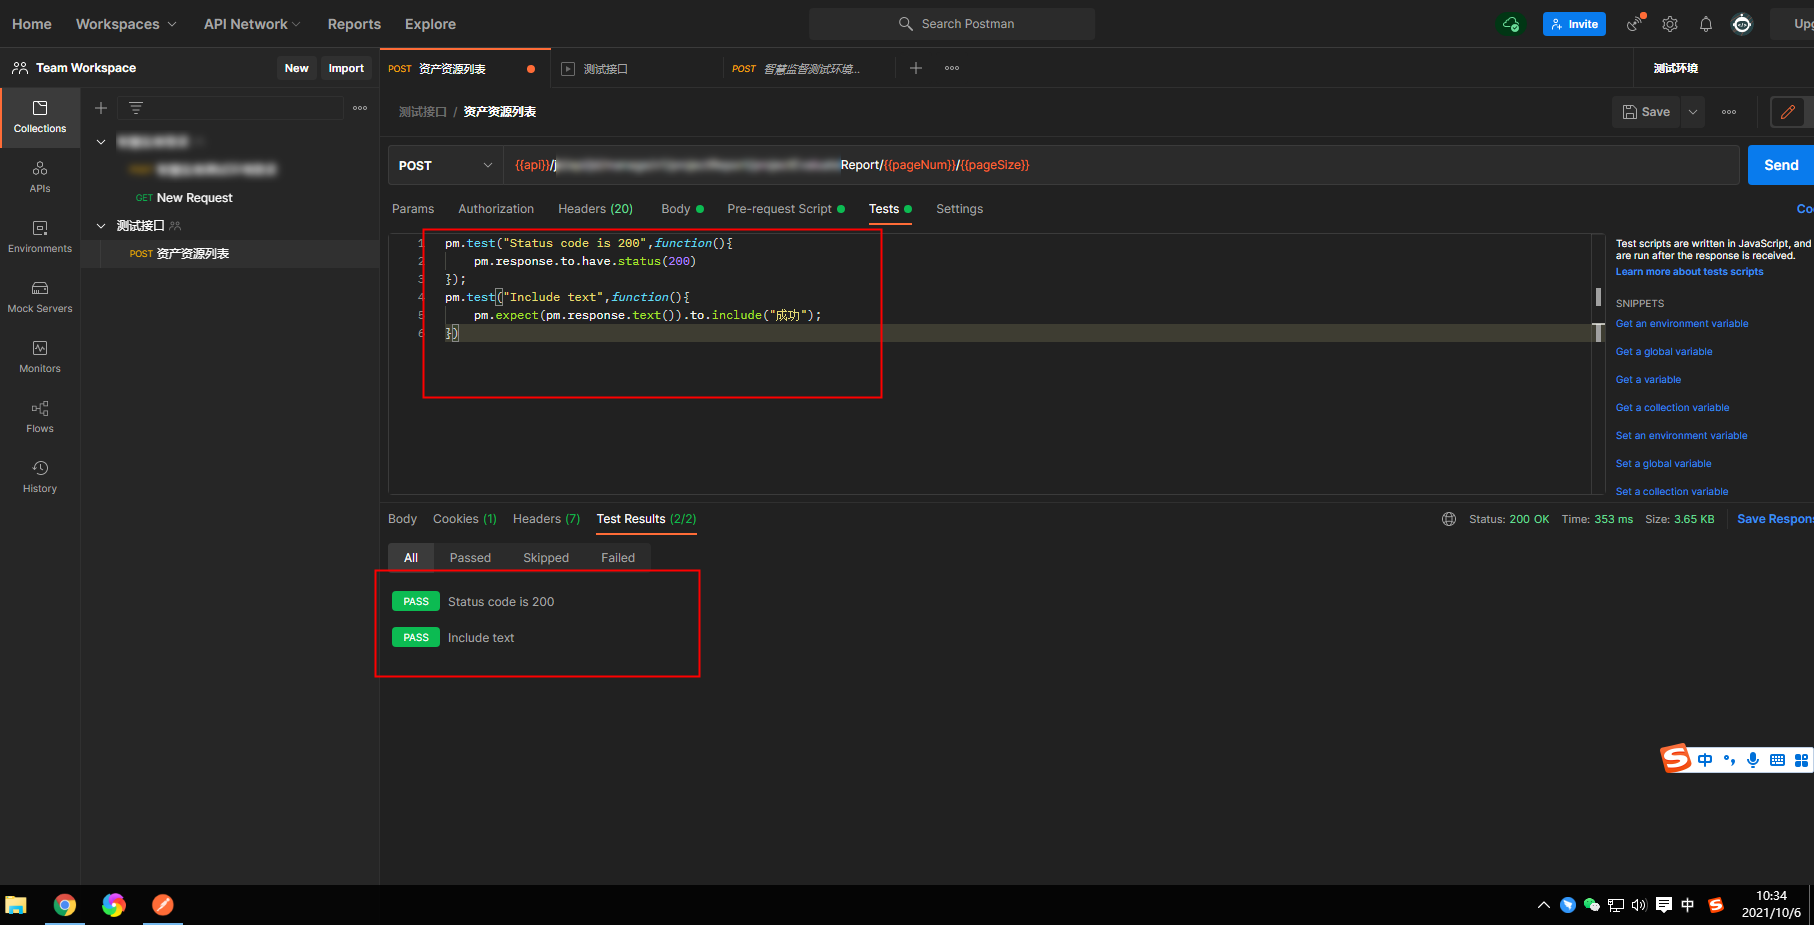Click the Invite button
Image resolution: width=1814 pixels, height=925 pixels.
[1574, 24]
